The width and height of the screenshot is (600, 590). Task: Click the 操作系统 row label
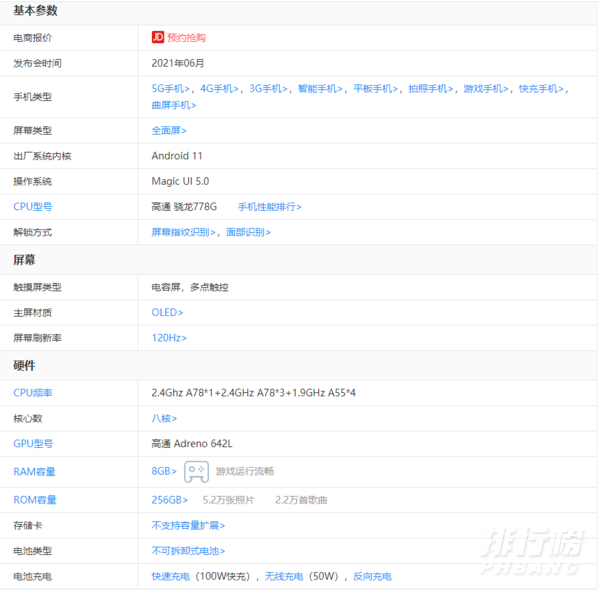pos(33,181)
